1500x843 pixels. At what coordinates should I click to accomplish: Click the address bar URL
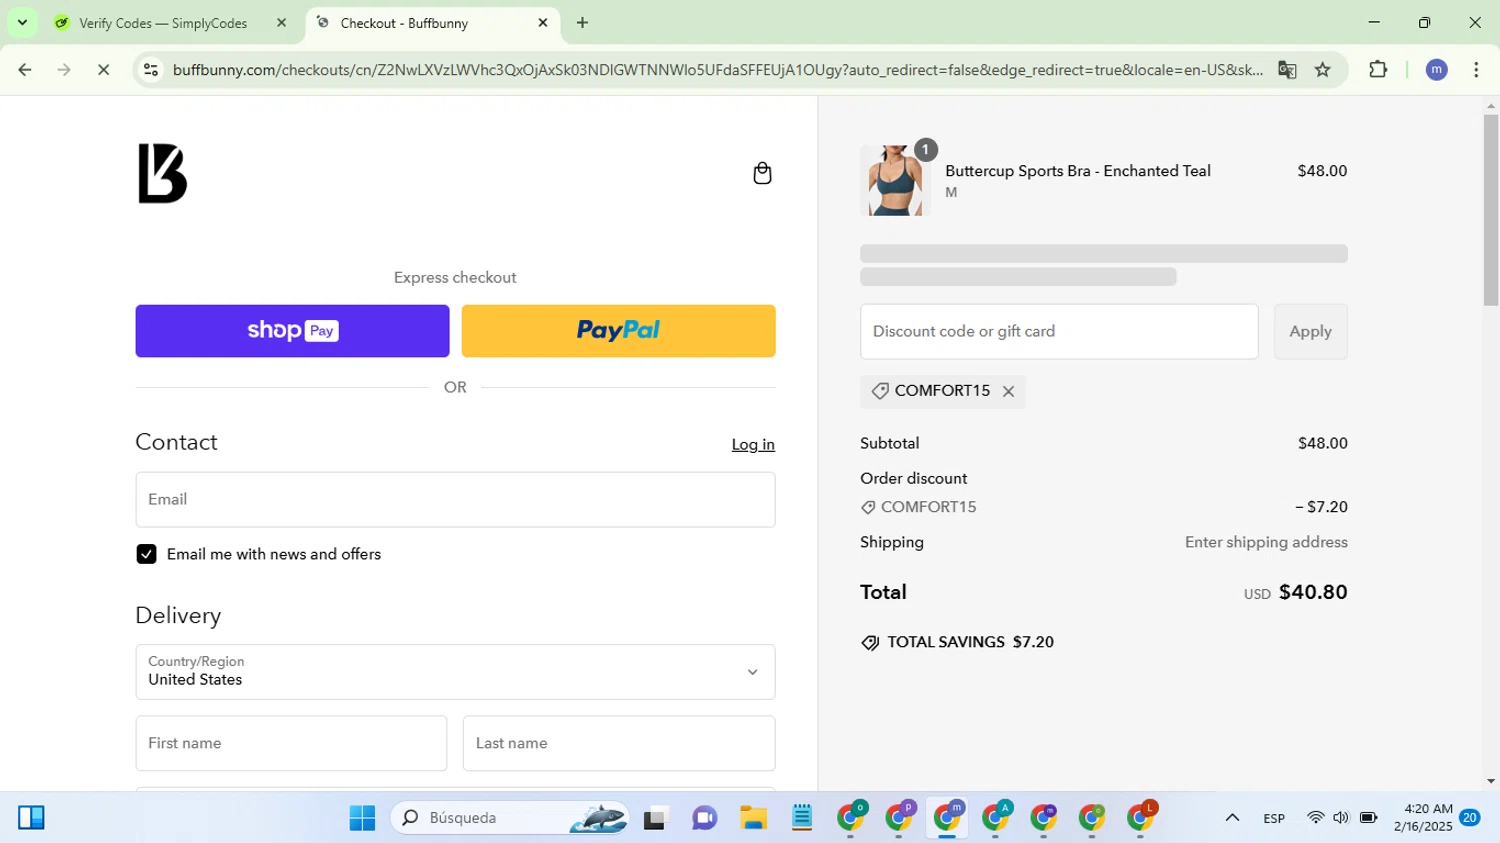click(x=717, y=70)
